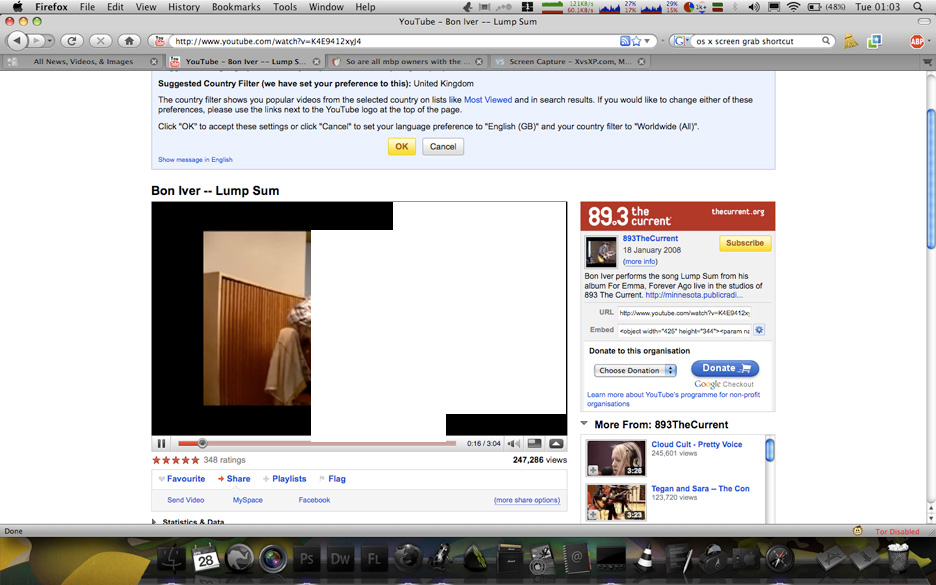
Task: Open the Bookmarks menu
Action: (x=236, y=7)
